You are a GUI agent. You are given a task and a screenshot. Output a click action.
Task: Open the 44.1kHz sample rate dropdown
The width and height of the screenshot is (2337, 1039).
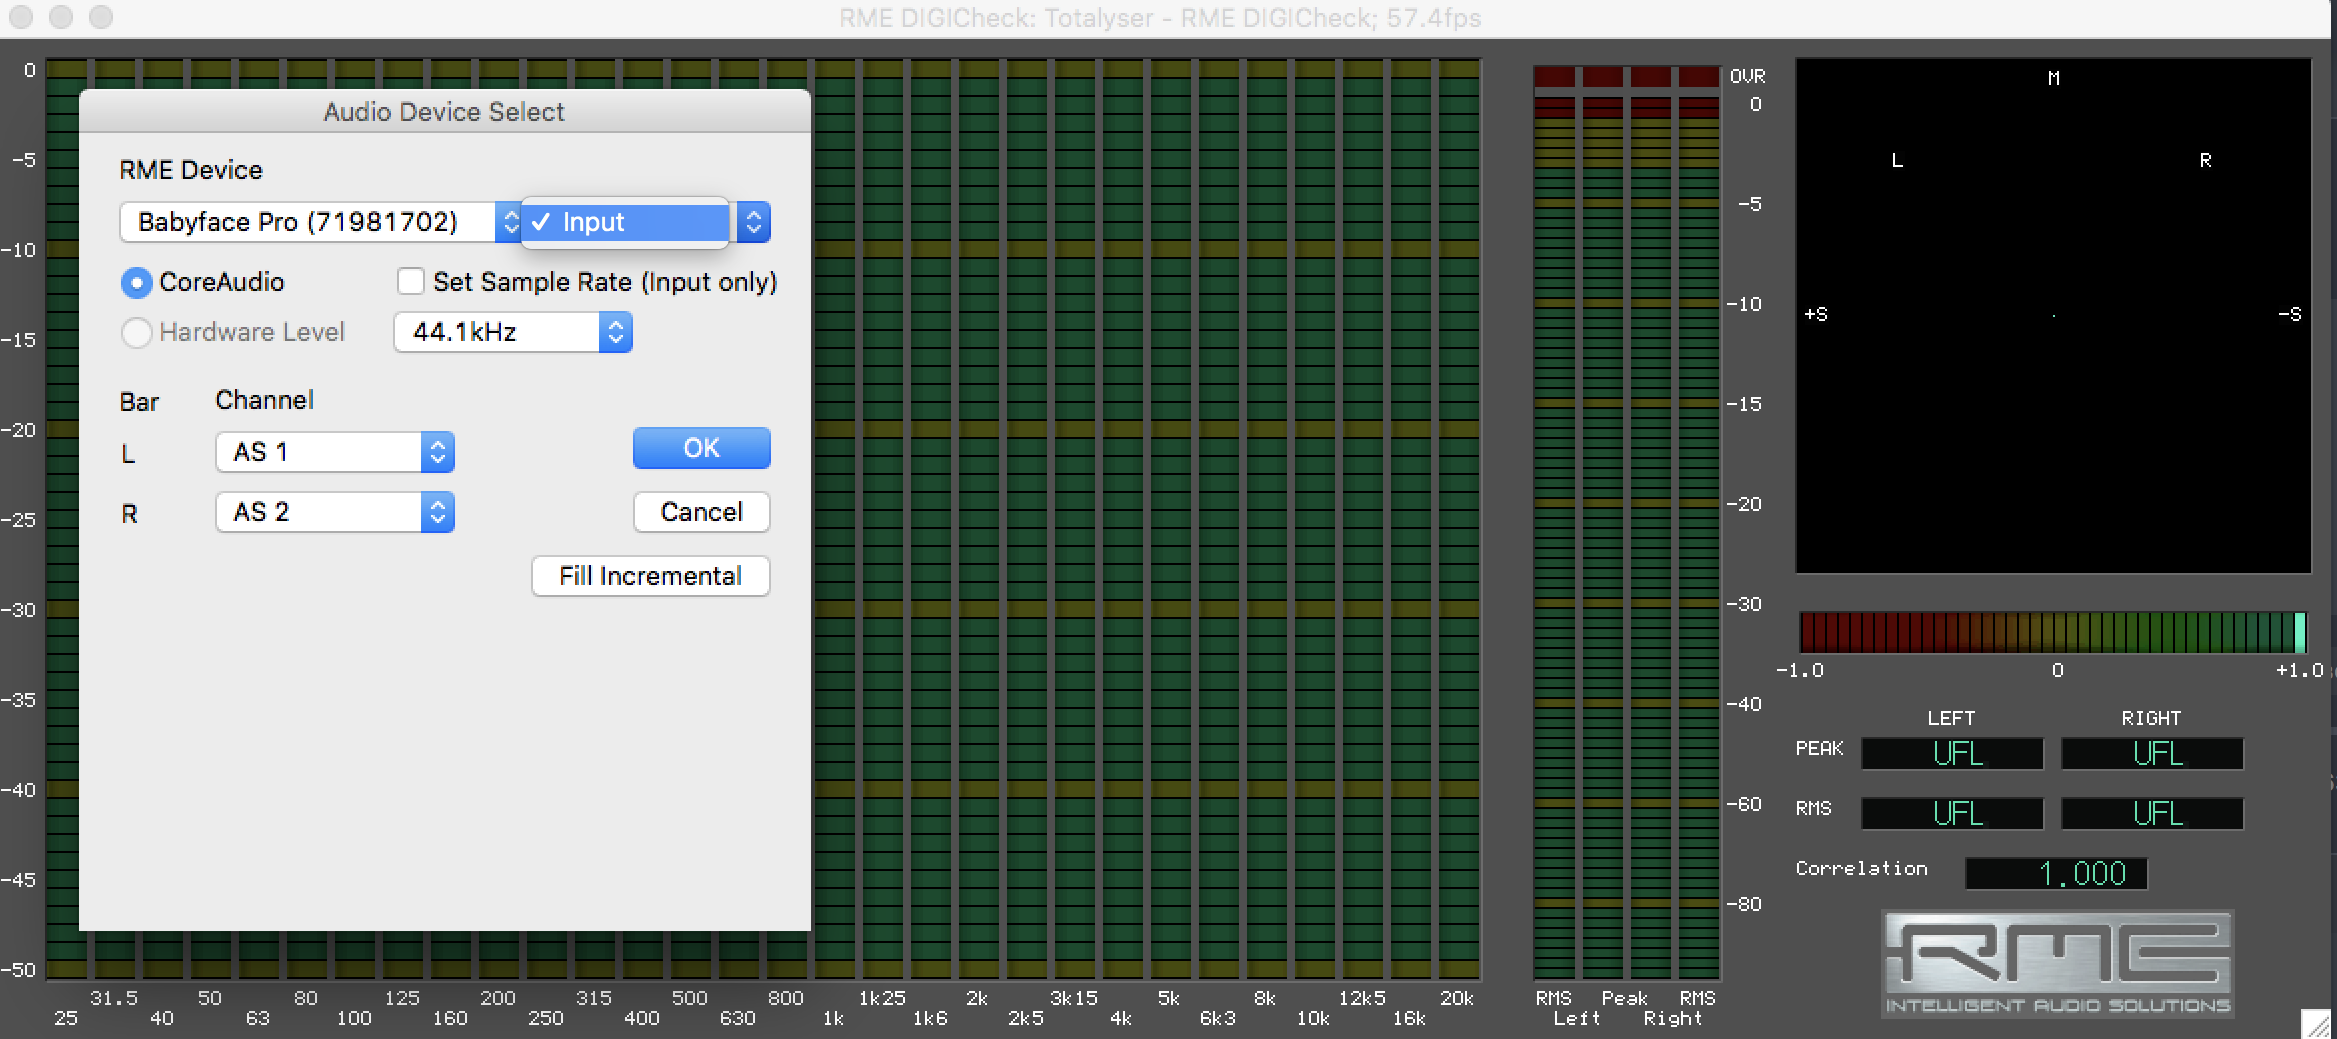pos(513,332)
